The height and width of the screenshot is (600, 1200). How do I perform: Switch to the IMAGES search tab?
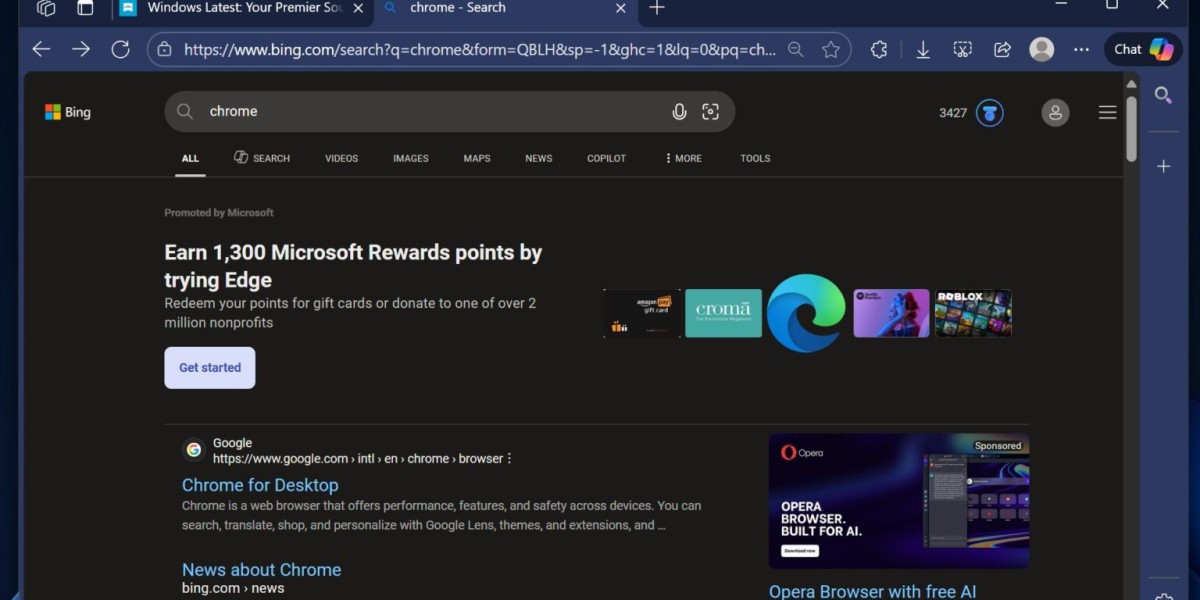click(410, 158)
